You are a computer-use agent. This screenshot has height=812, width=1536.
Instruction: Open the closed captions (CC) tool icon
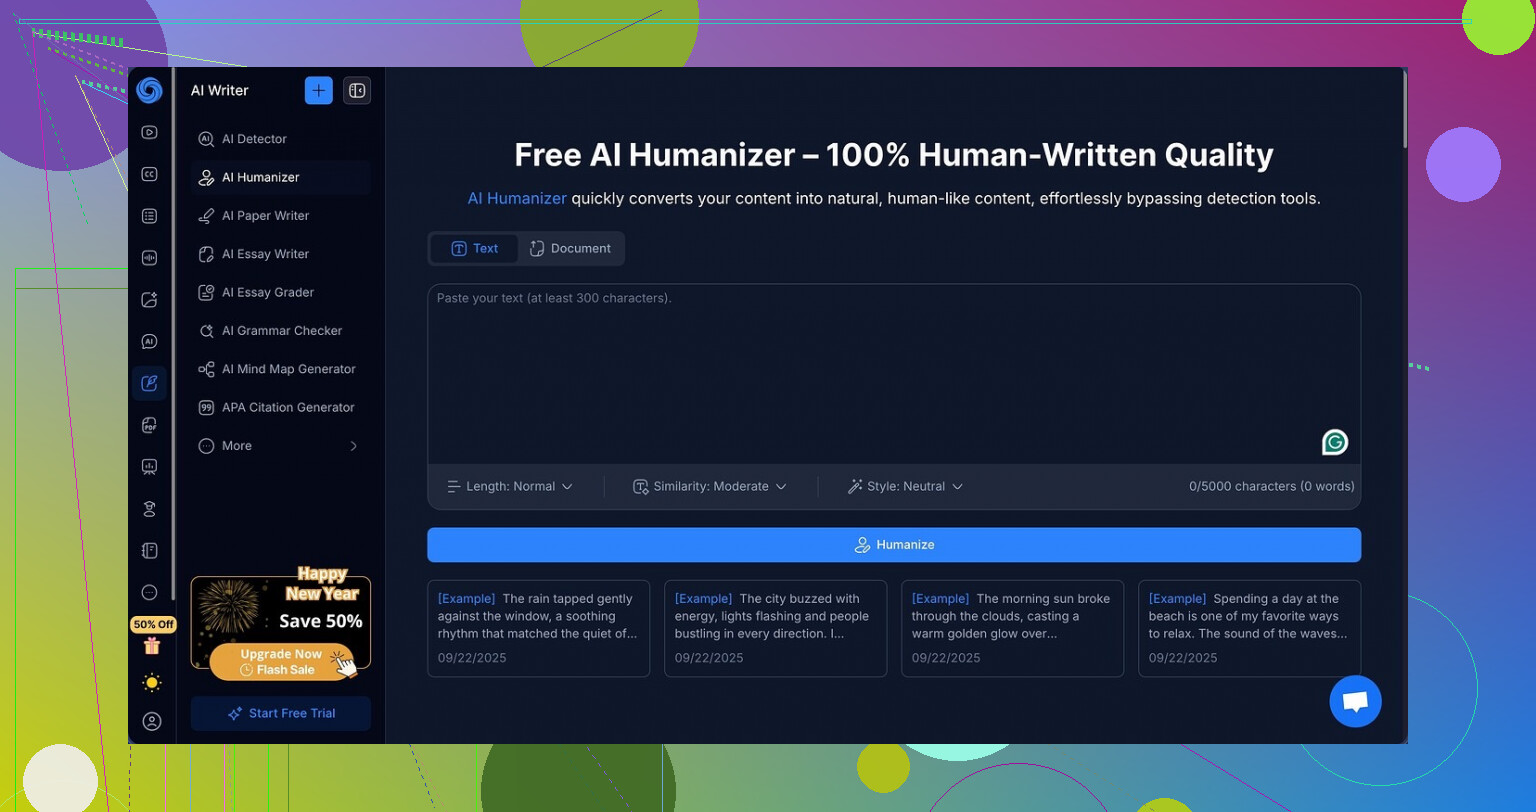pyautogui.click(x=149, y=174)
